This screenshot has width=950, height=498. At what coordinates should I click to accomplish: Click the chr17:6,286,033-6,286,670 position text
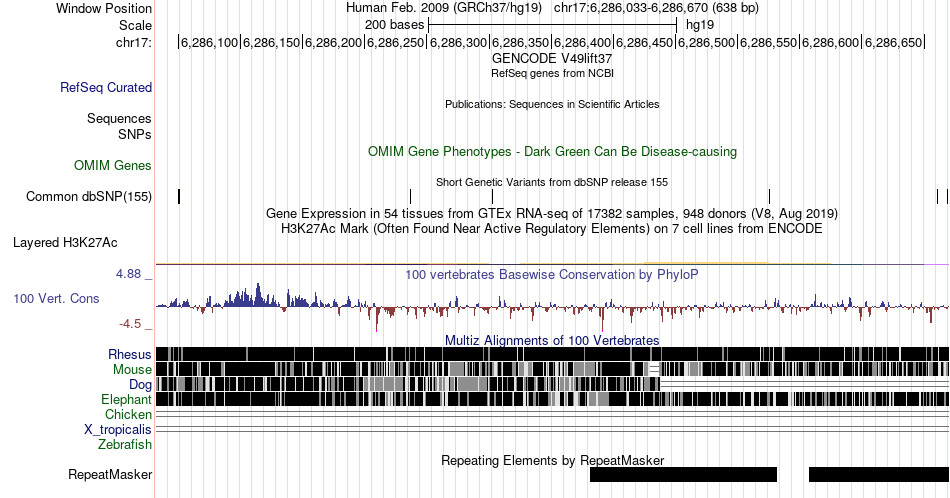tap(656, 8)
